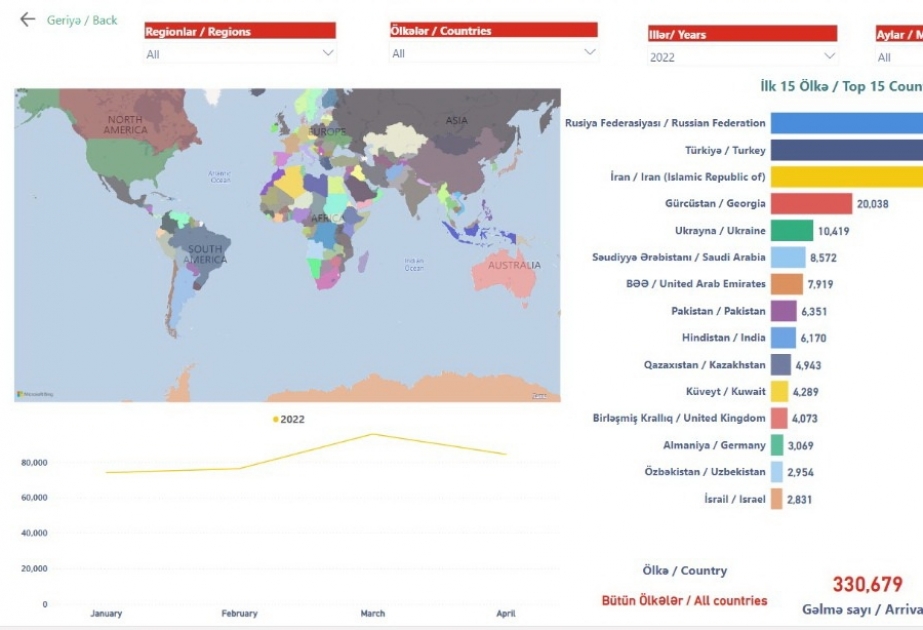Click the Pakistan purple bar
923x630 pixels.
click(x=783, y=311)
